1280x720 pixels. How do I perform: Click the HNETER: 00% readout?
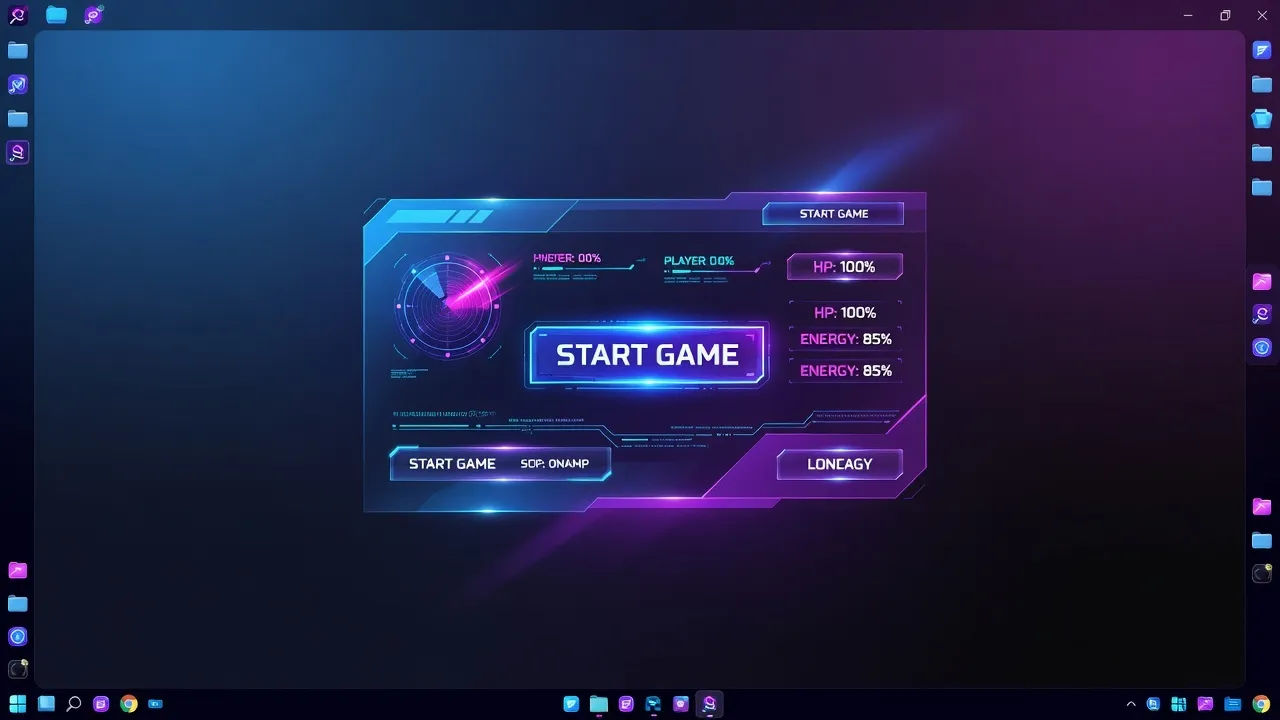click(567, 258)
